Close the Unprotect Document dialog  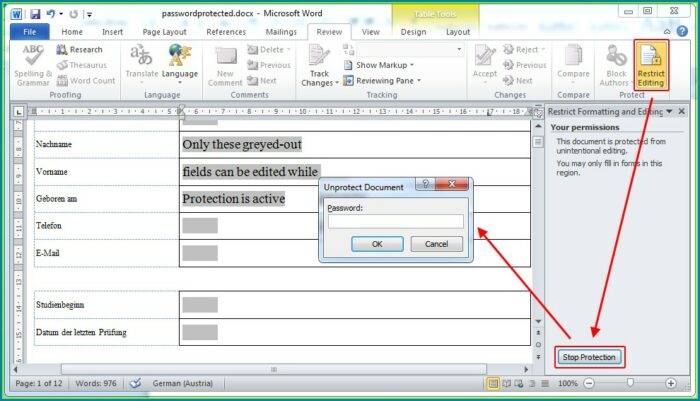452,184
